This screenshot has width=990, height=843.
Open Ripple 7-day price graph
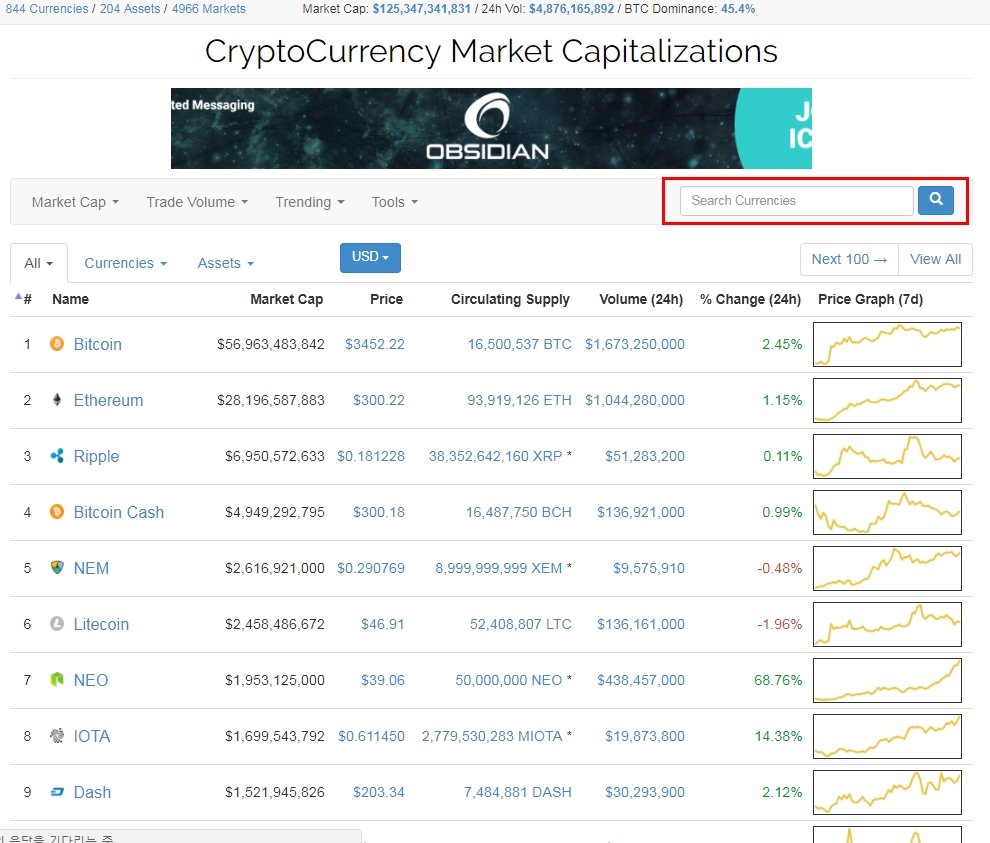[887, 456]
